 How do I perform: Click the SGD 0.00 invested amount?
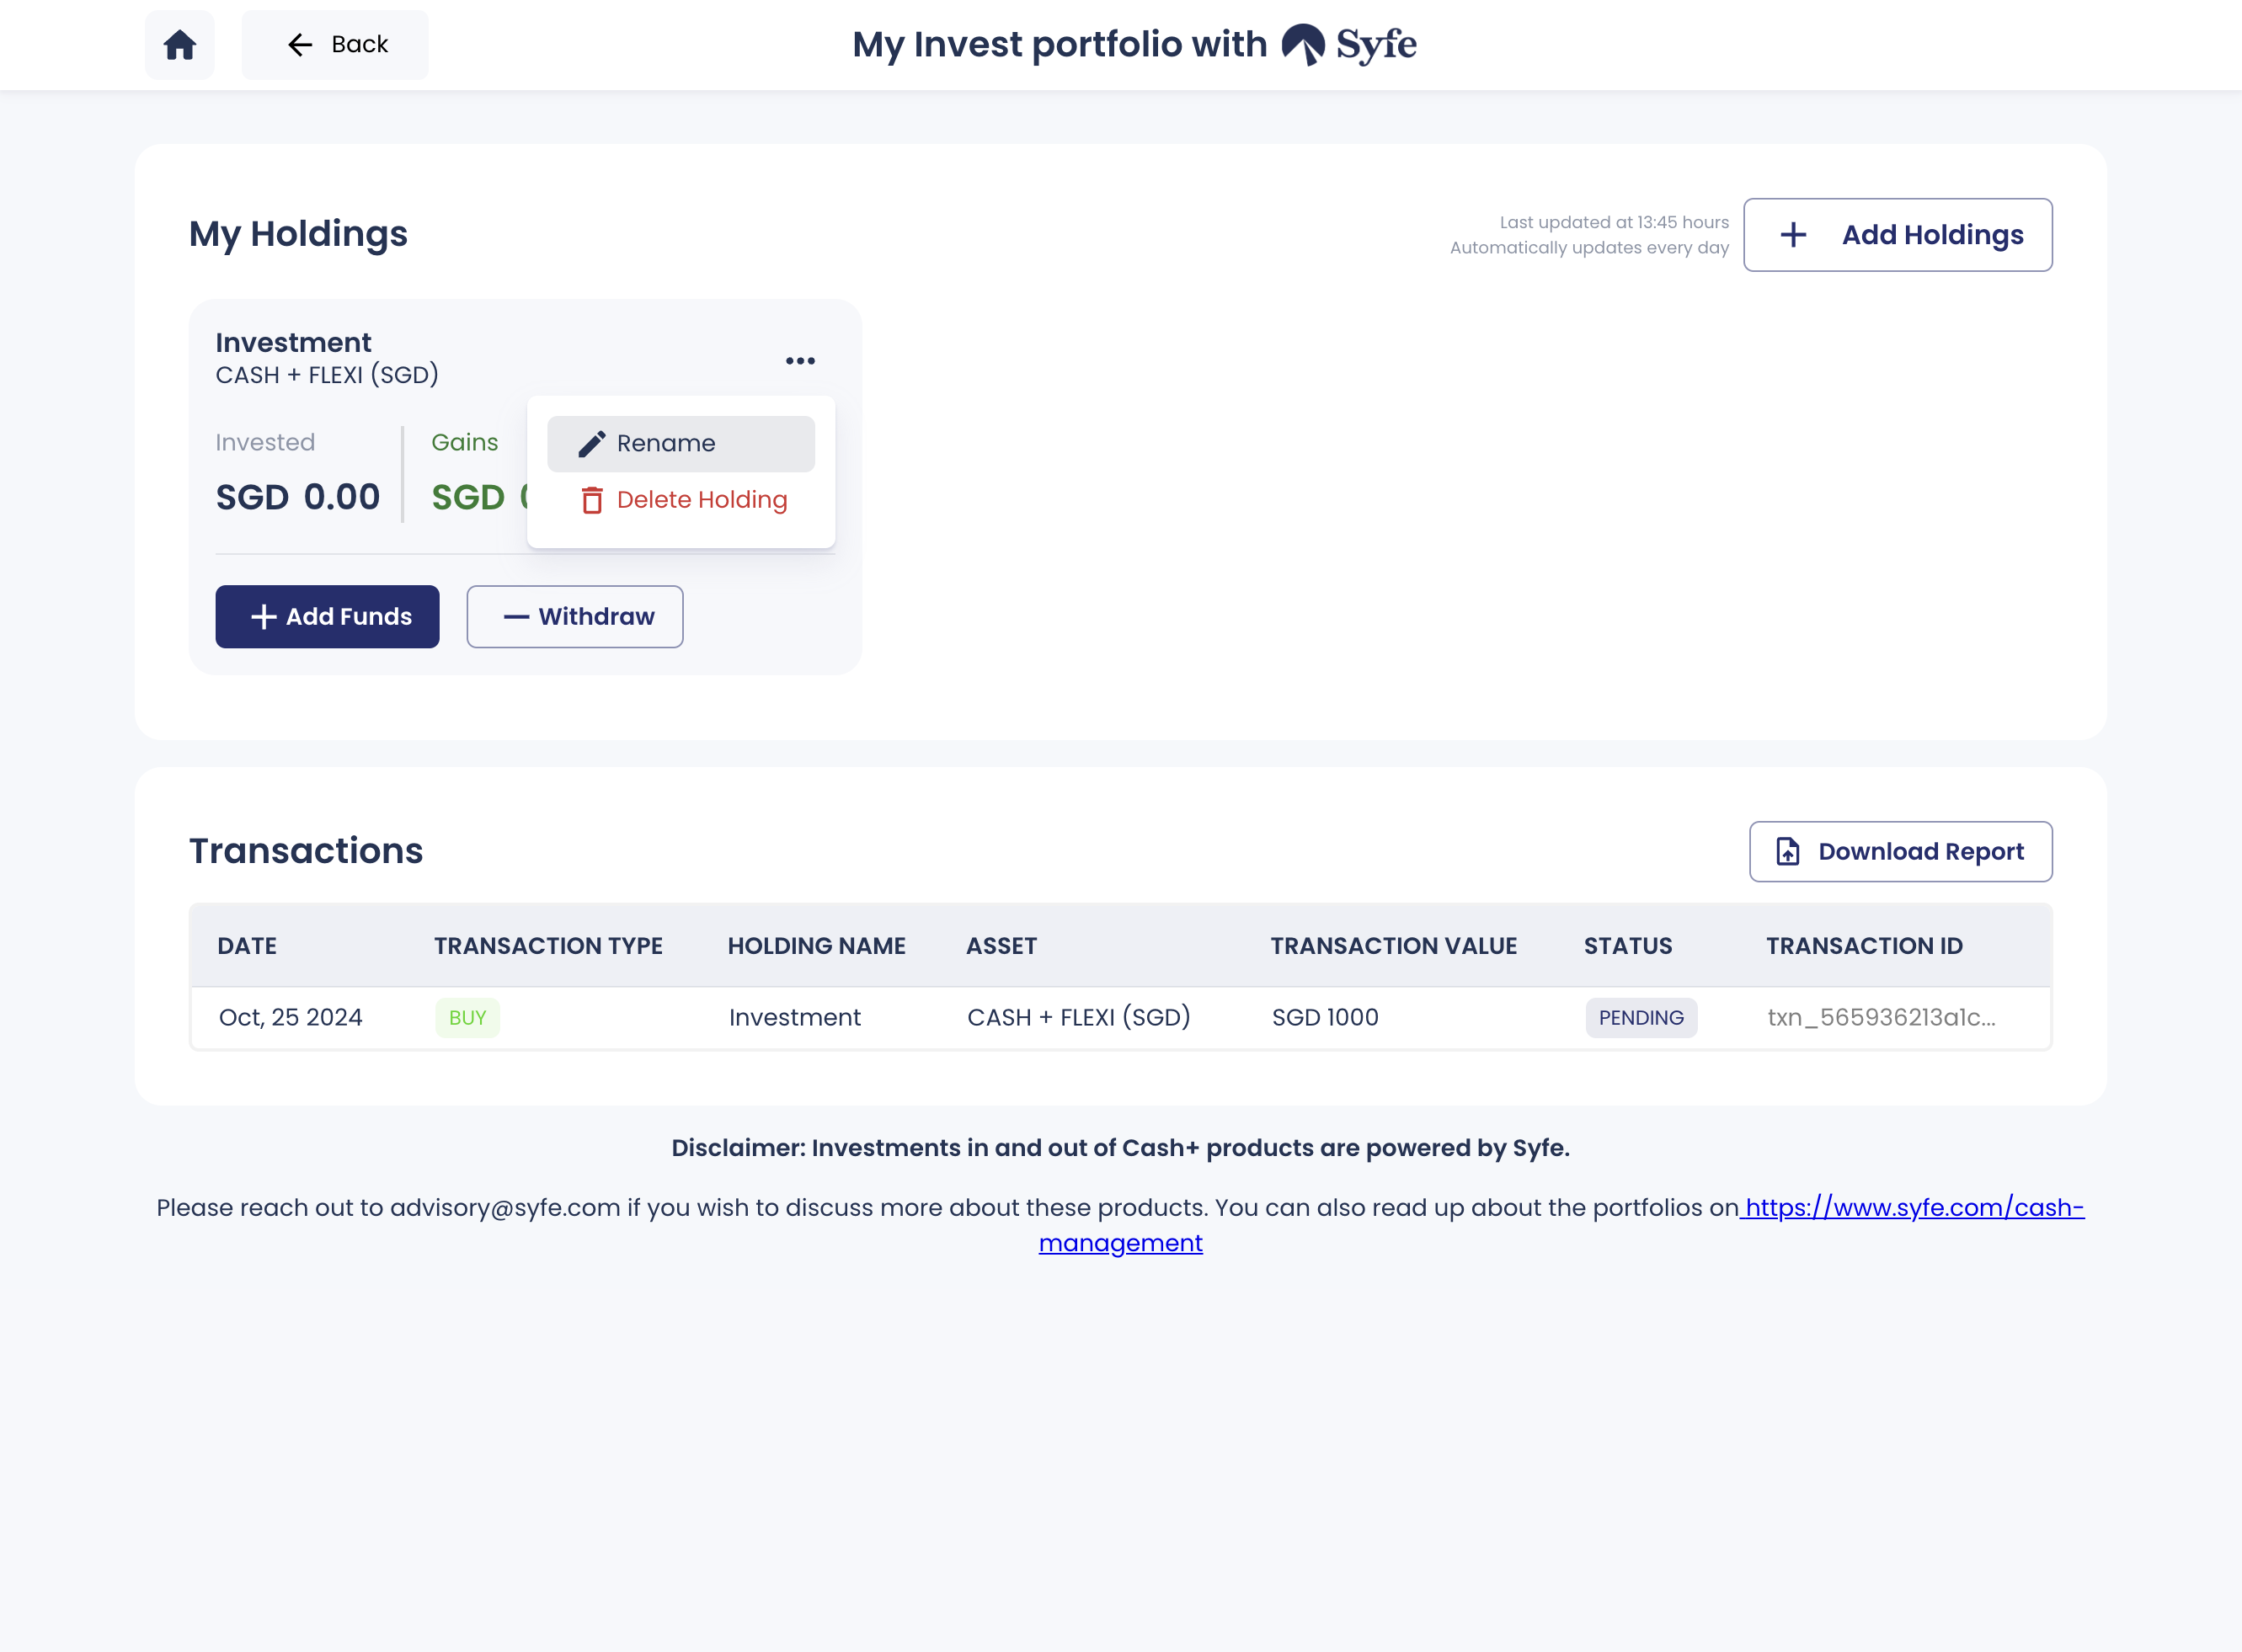tap(298, 497)
